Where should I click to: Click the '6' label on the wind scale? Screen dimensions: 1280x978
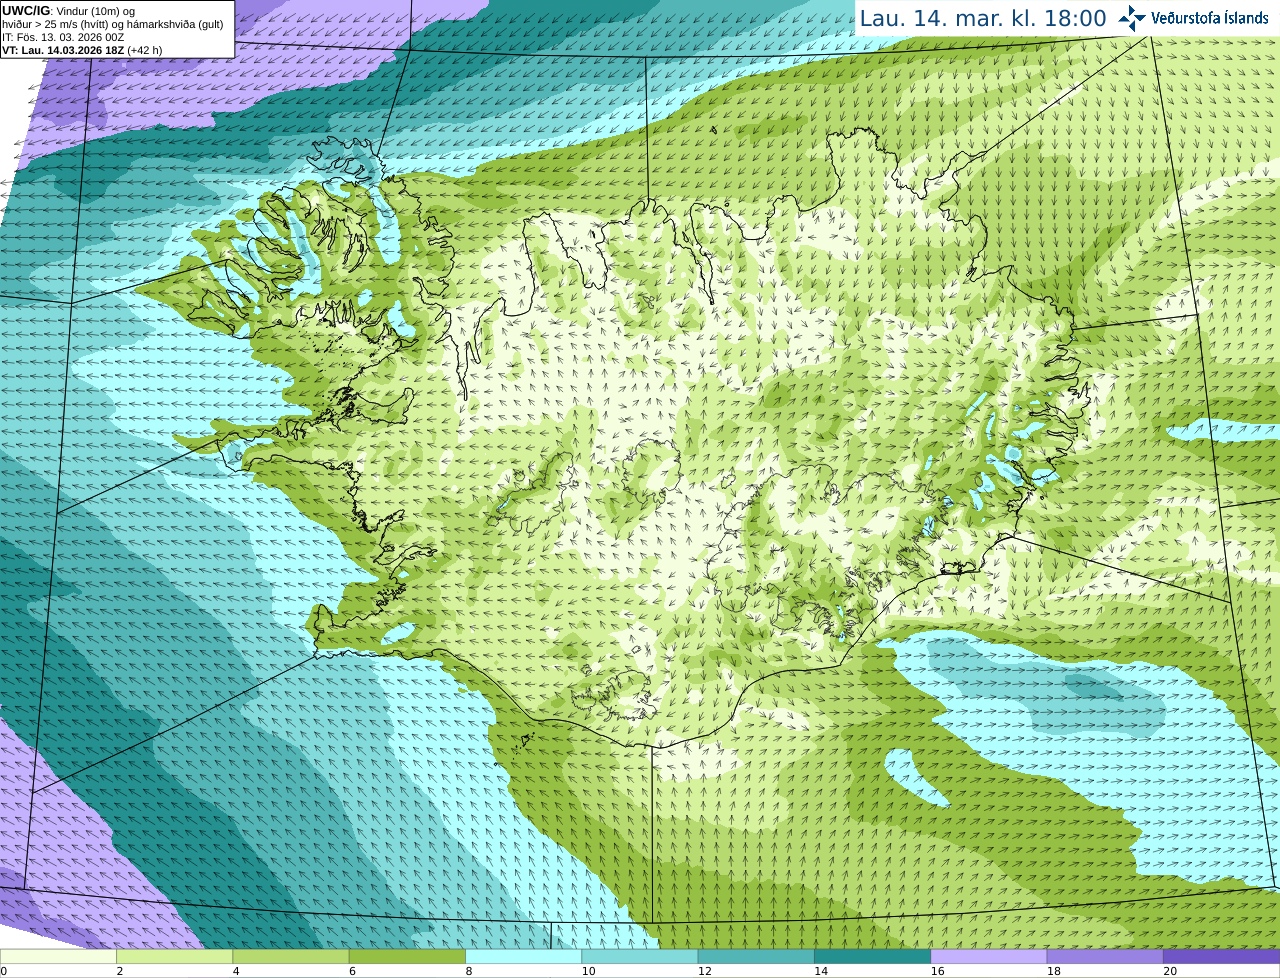click(x=352, y=971)
